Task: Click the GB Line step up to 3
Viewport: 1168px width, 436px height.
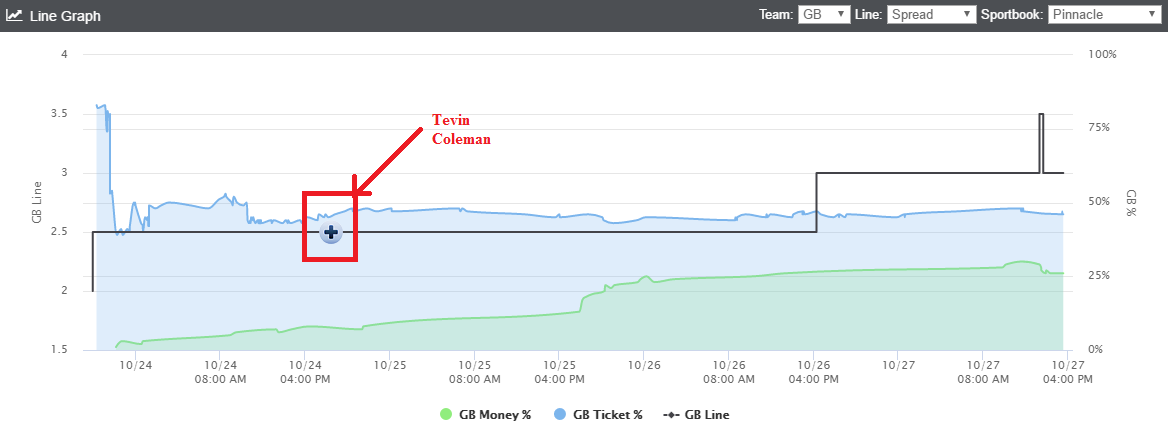Action: click(x=817, y=201)
